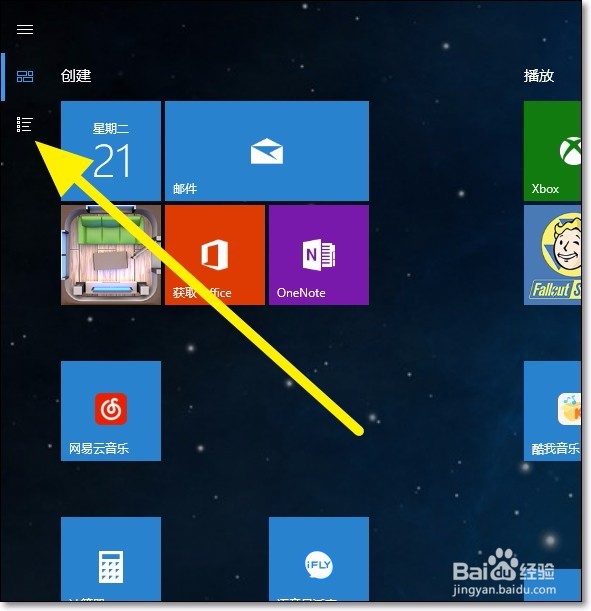
Task: Open the OneNote tile
Action: pyautogui.click(x=319, y=255)
